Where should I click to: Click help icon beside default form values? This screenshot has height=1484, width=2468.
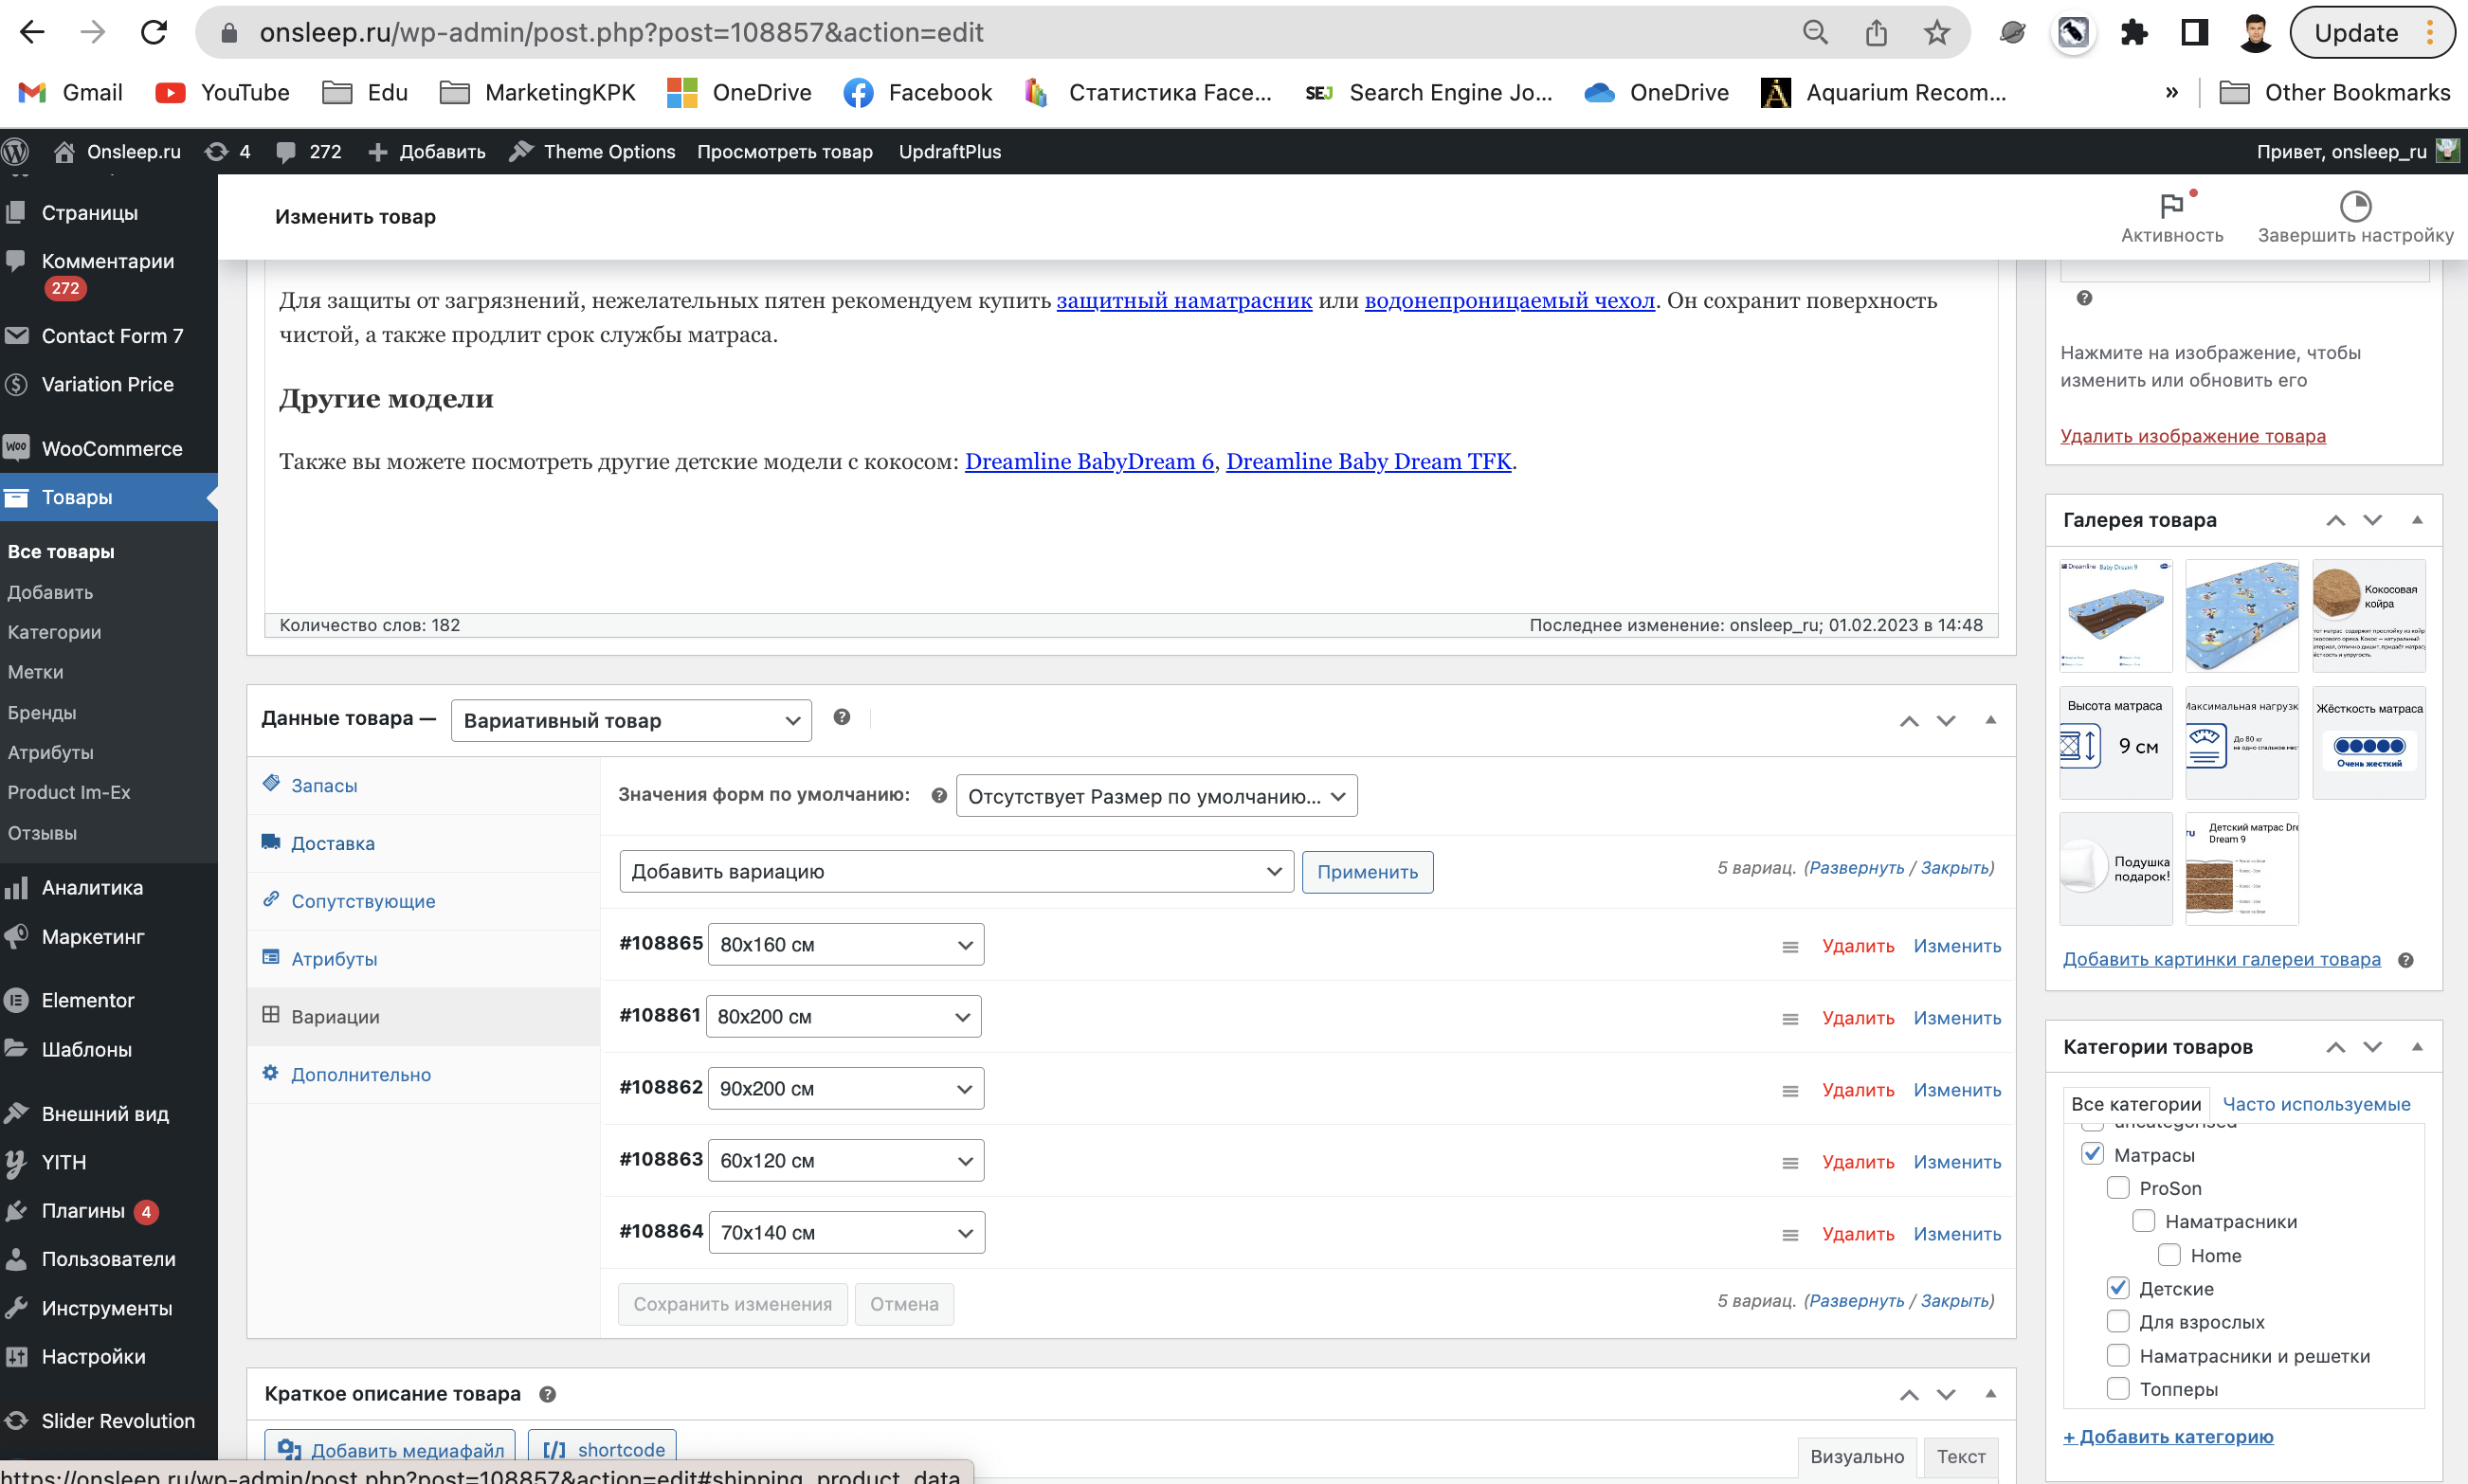pos(939,796)
